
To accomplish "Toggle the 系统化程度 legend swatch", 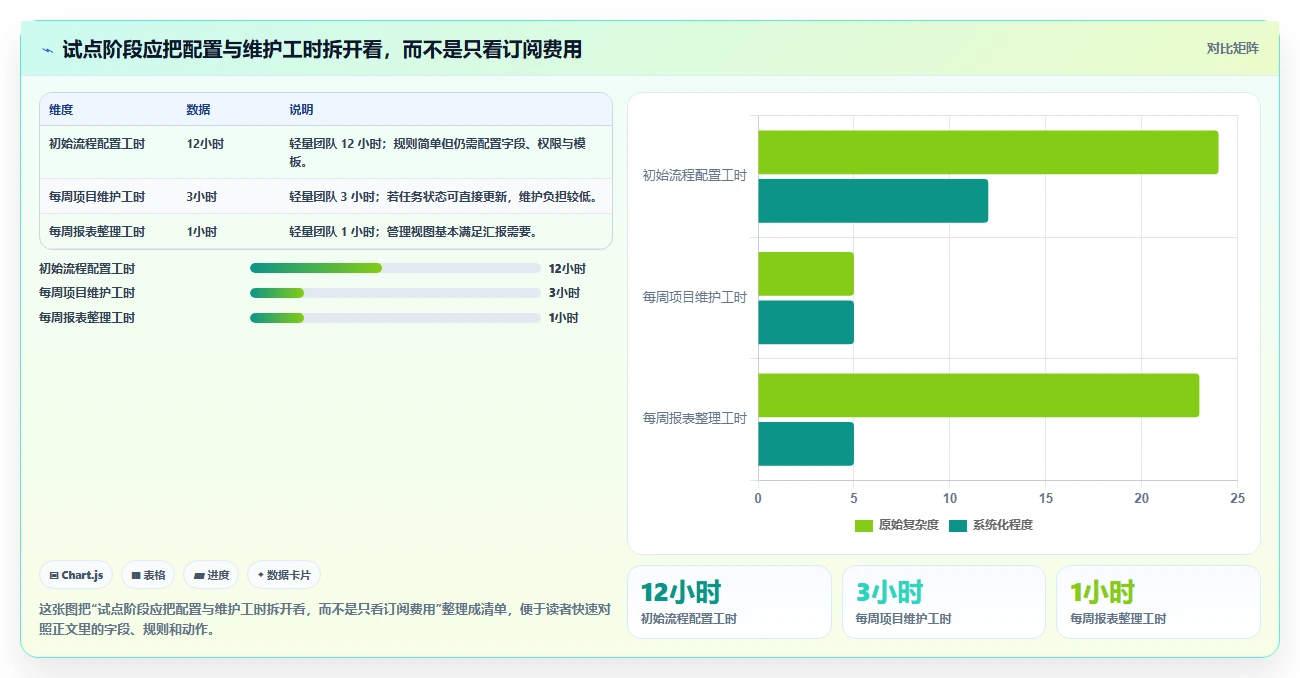I will coord(958,525).
